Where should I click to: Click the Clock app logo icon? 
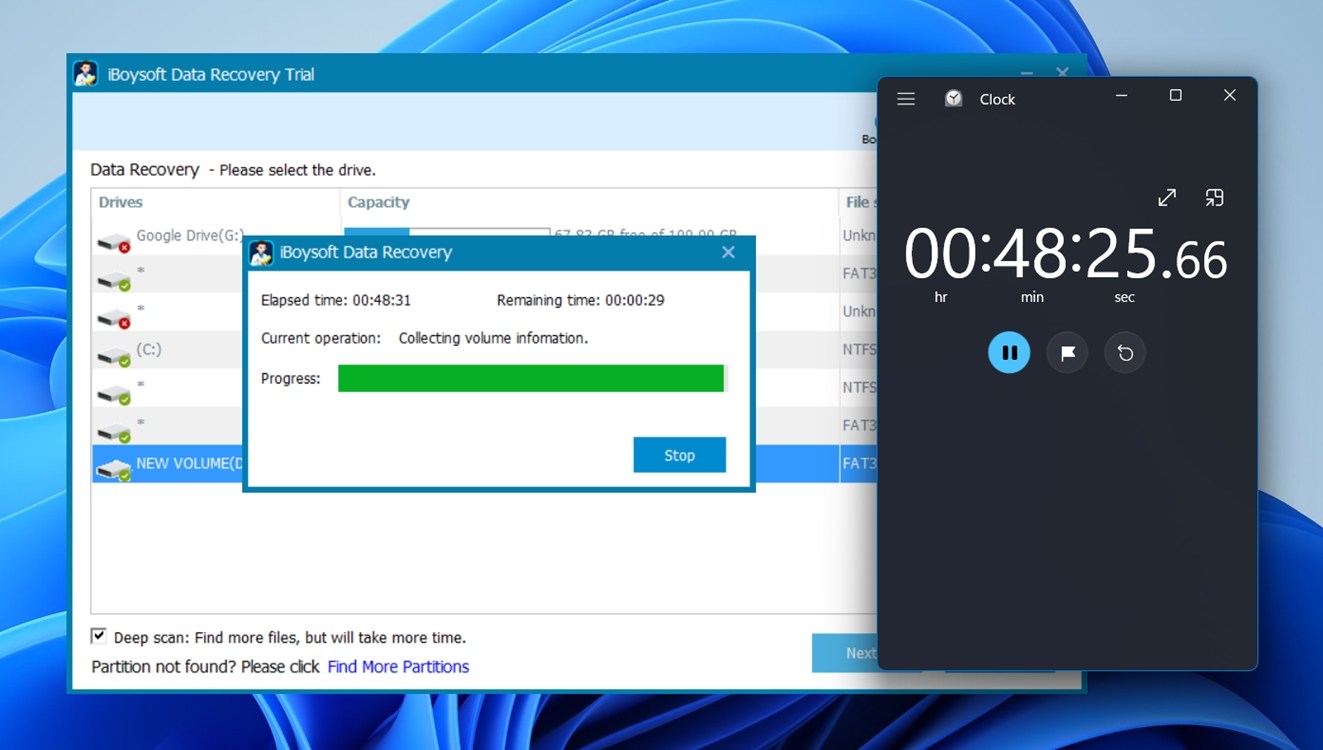954,98
